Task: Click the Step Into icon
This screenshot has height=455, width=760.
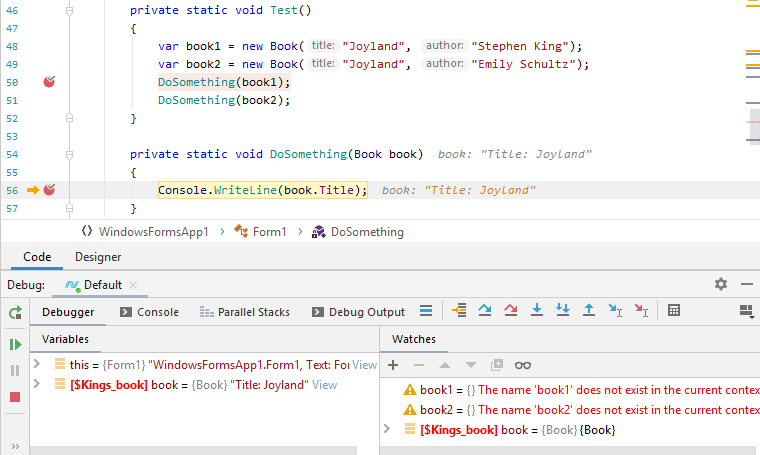Action: coord(537,310)
